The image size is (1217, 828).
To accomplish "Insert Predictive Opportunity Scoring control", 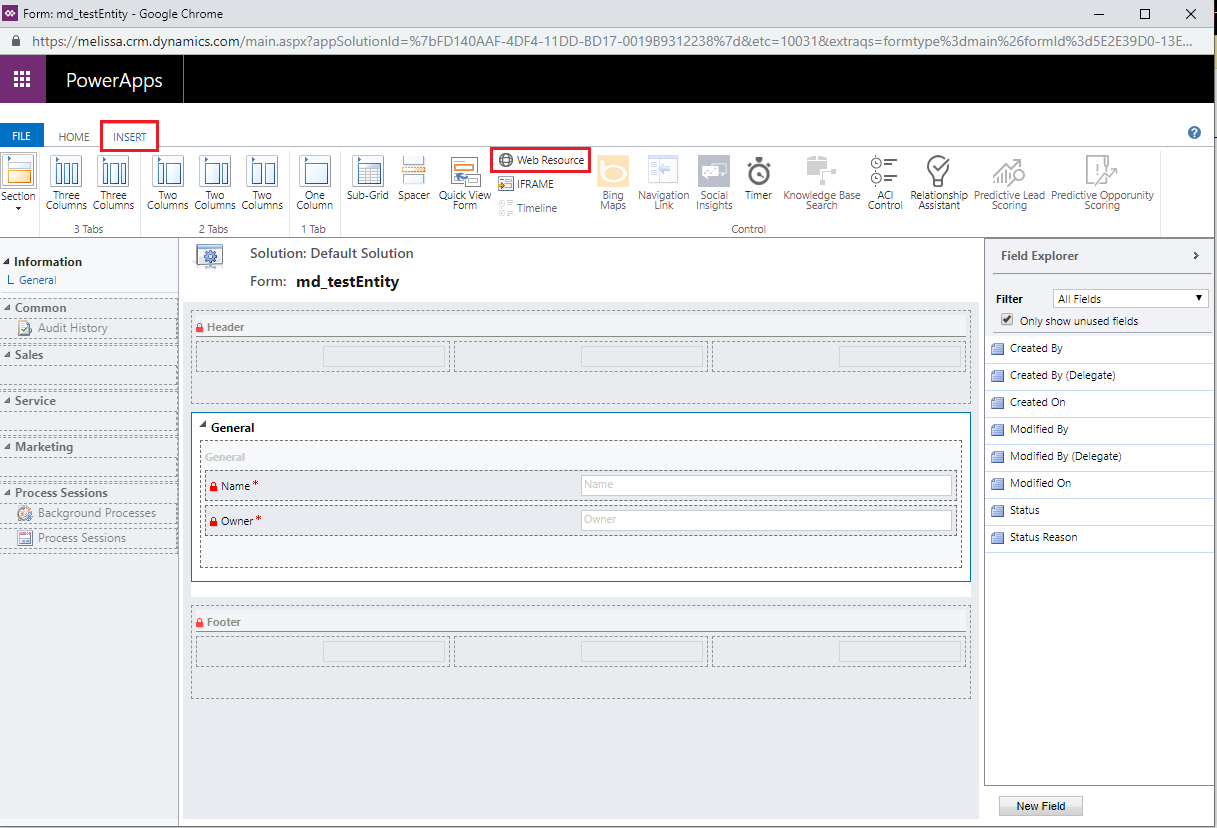I will [x=1102, y=183].
